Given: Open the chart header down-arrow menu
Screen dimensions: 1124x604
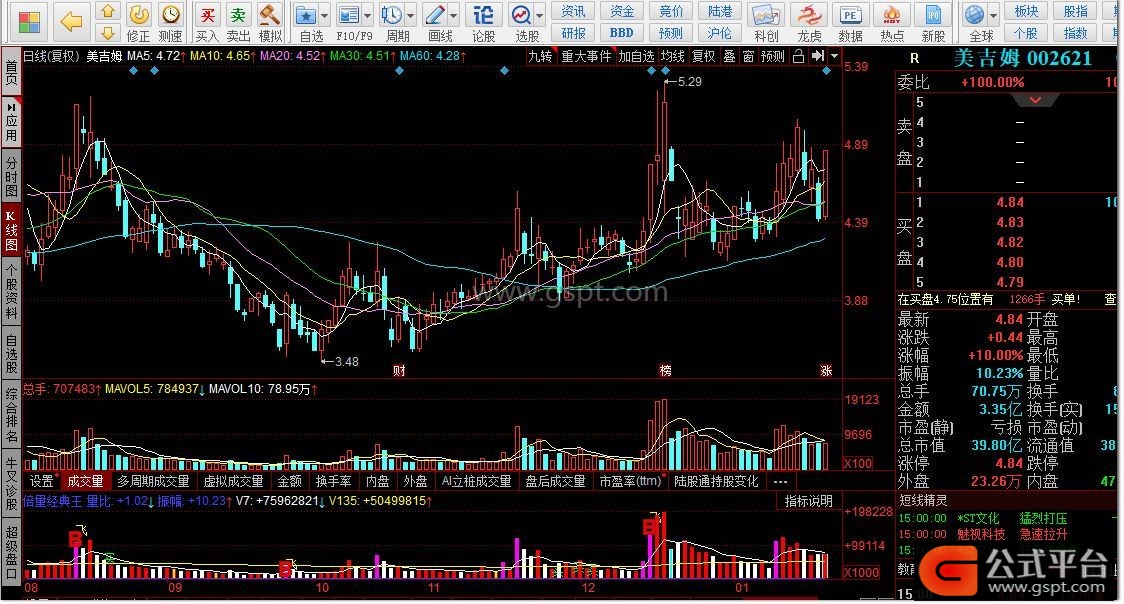Looking at the screenshot, I should pos(834,56).
